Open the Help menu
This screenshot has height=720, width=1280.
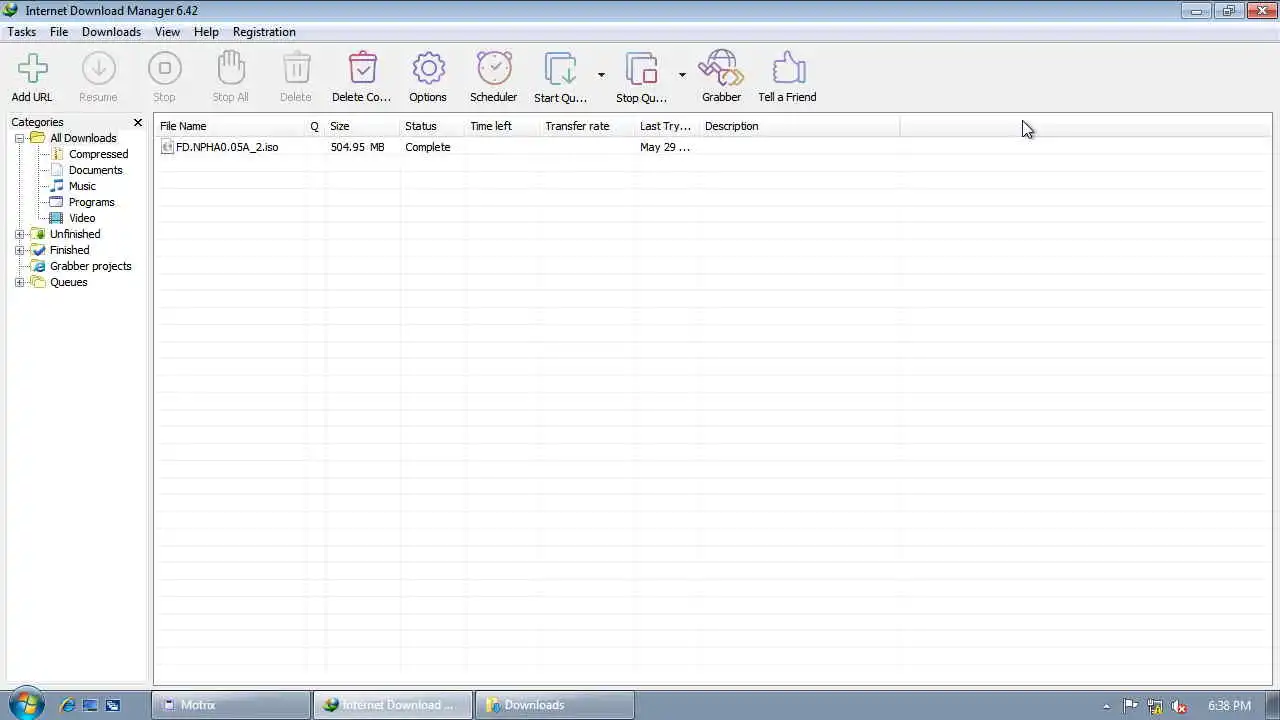tap(206, 32)
